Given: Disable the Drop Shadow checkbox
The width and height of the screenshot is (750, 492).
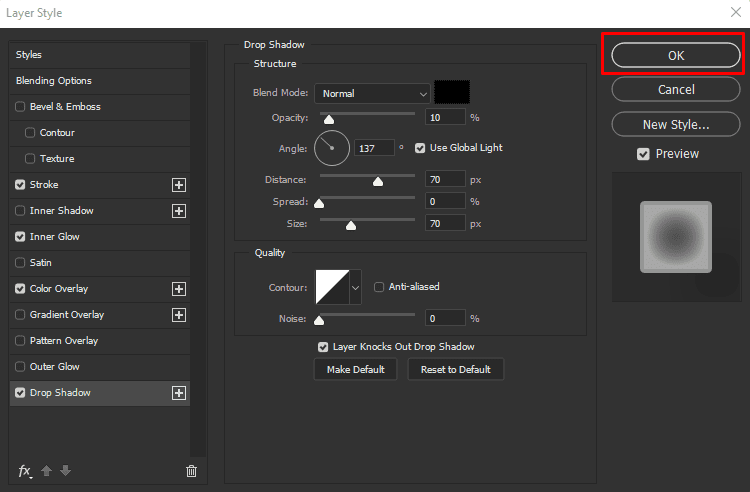Looking at the screenshot, I should tap(20, 393).
